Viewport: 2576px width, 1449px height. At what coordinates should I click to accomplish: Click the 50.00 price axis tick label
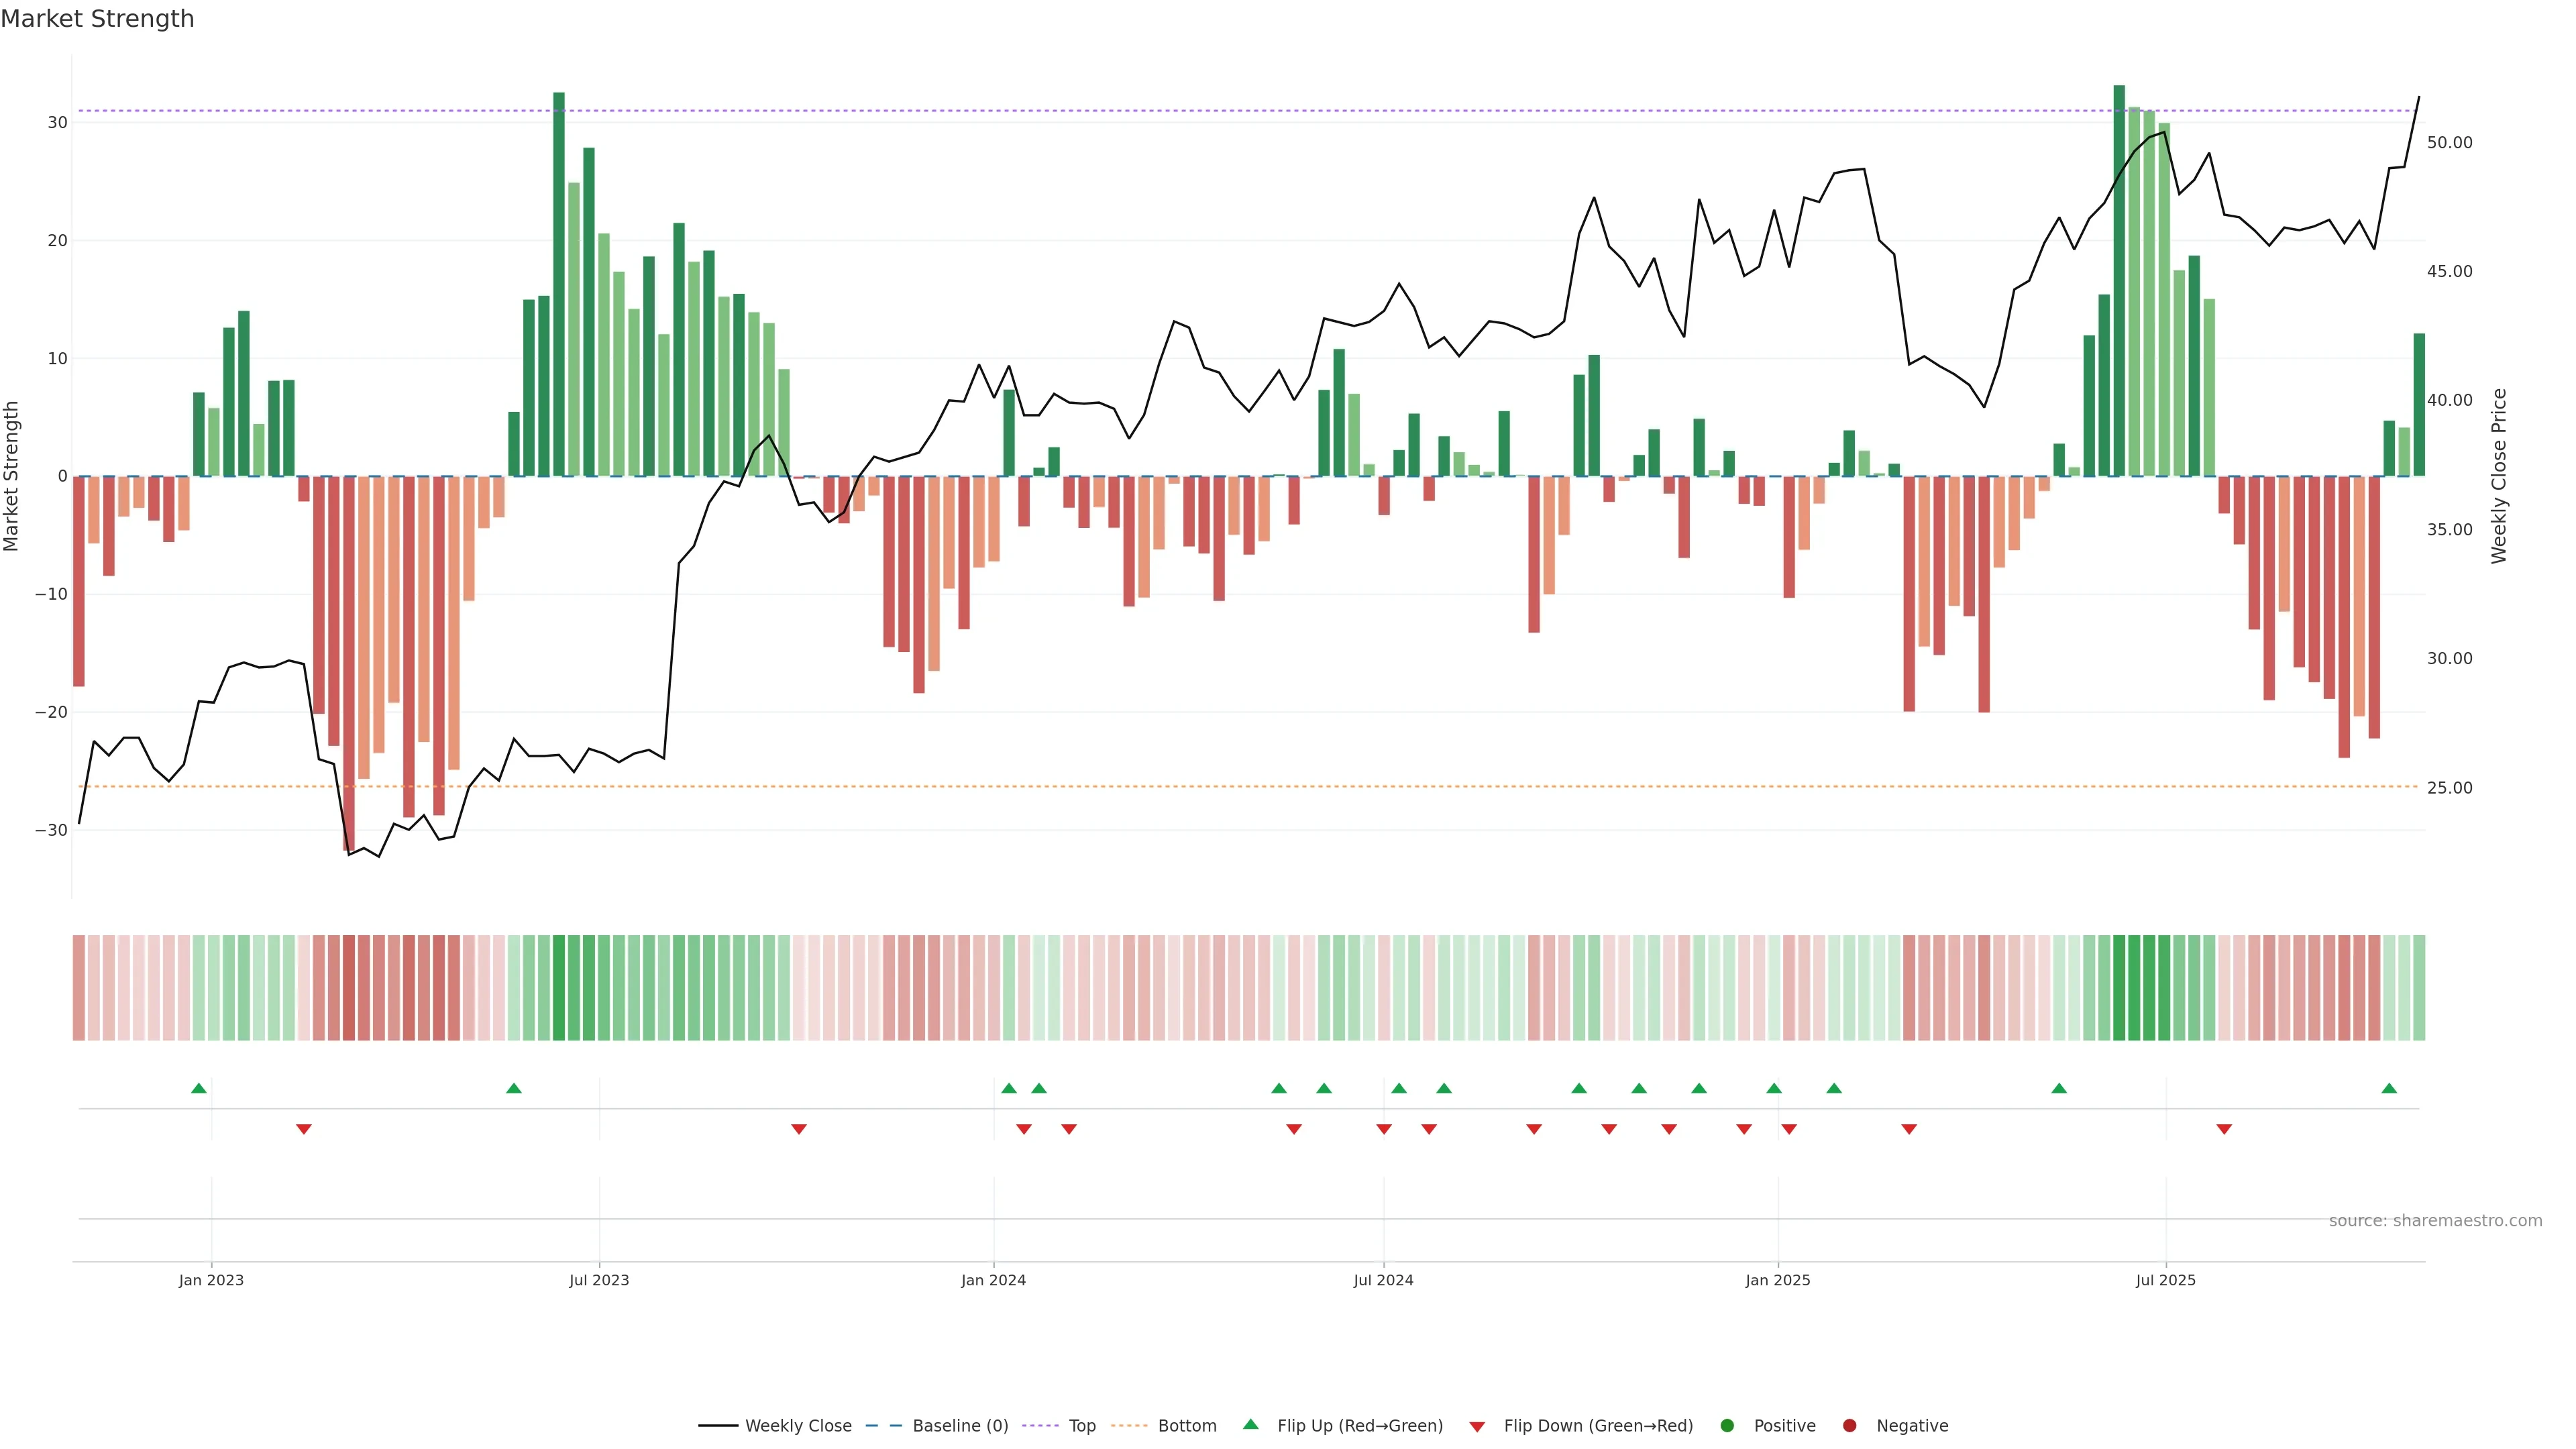2449,143
